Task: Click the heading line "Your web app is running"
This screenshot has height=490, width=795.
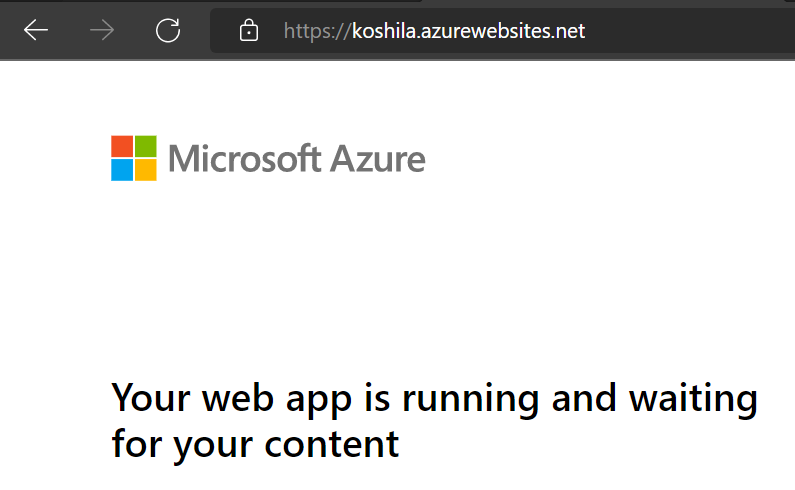Action: (x=325, y=399)
